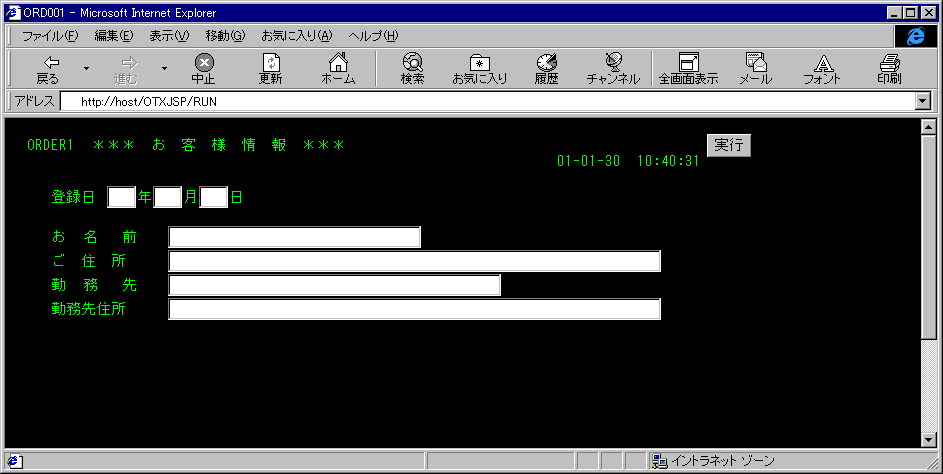Focus the 日 day input field
943x474 pixels.
[x=213, y=197]
